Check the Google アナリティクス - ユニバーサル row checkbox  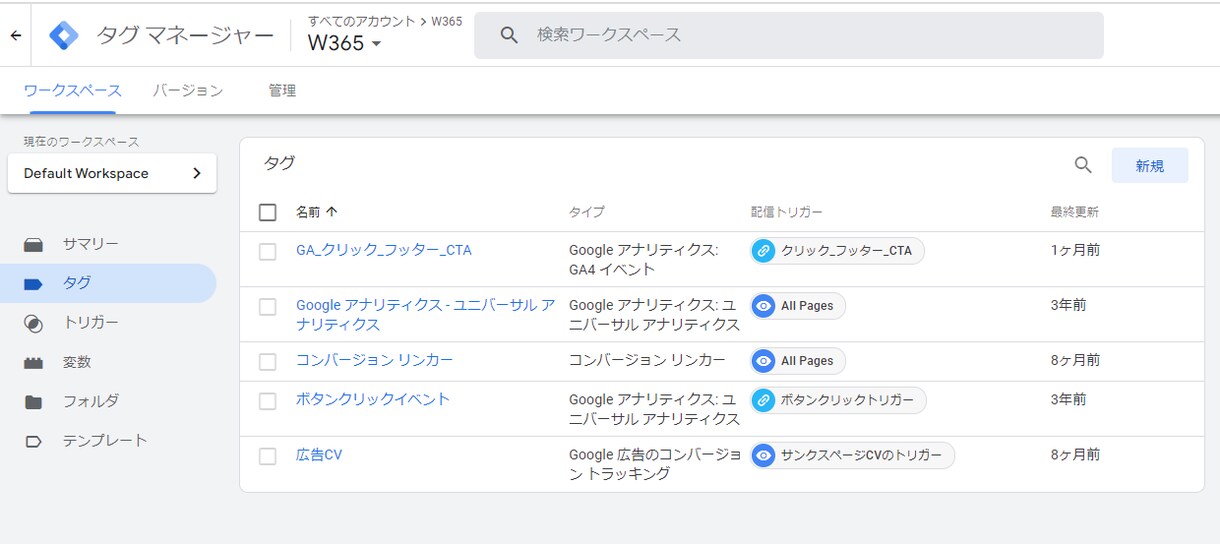point(267,306)
